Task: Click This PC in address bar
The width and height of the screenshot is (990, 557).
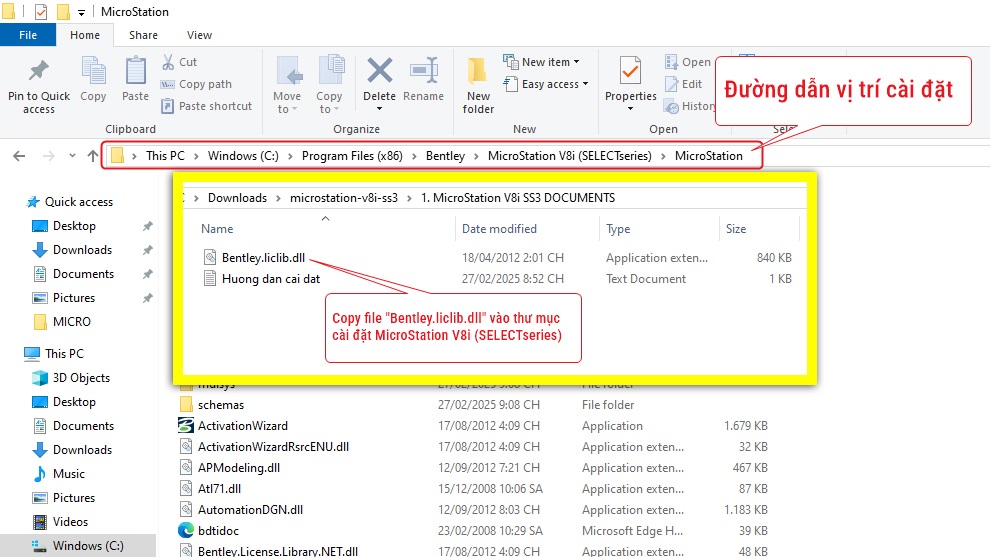Action: [x=165, y=156]
